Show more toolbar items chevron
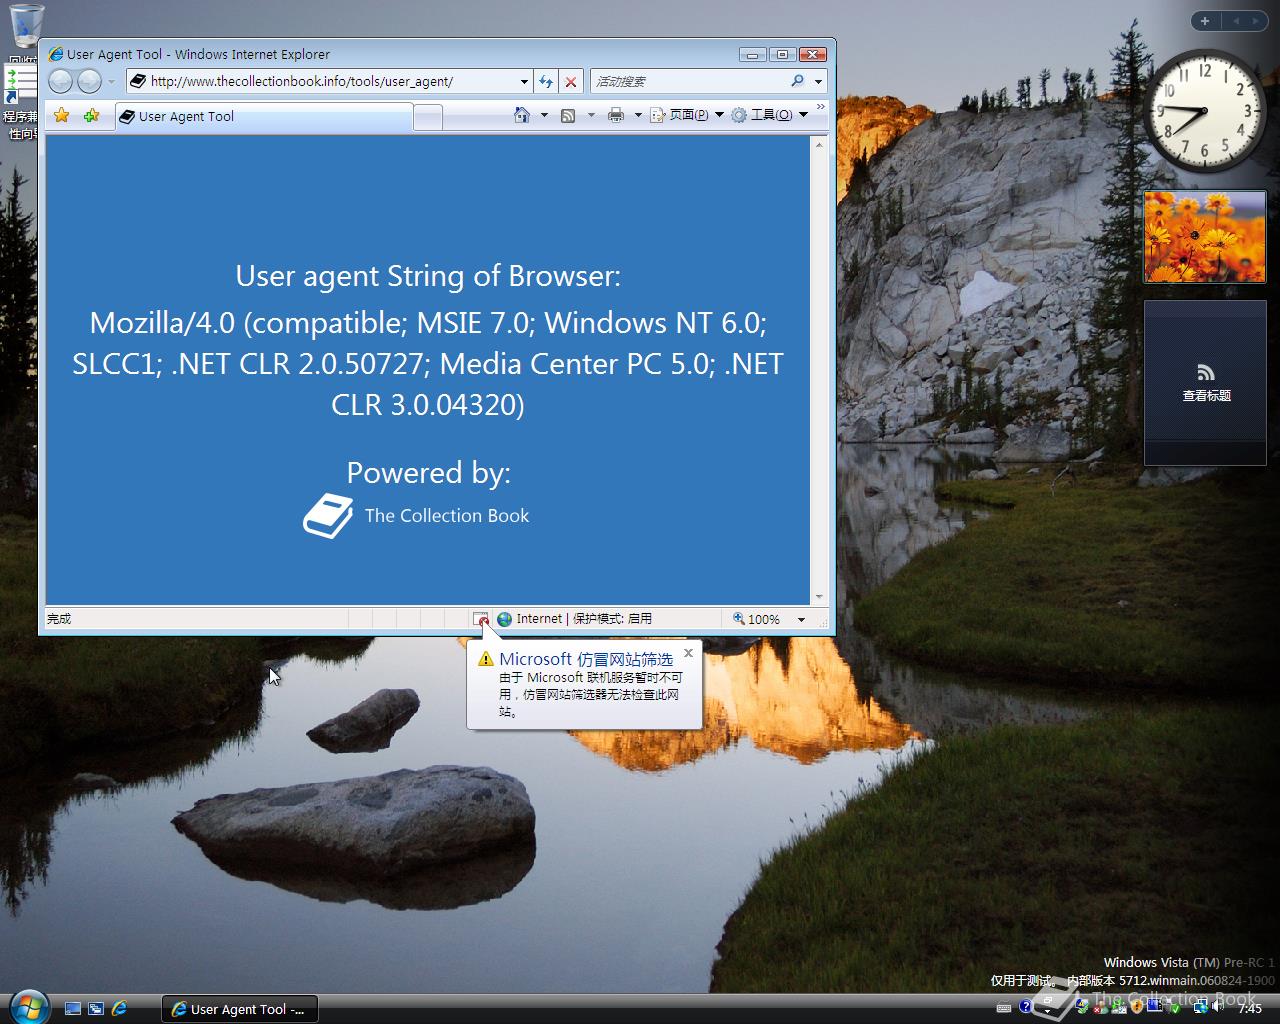Image resolution: width=1280 pixels, height=1024 pixels. click(821, 107)
